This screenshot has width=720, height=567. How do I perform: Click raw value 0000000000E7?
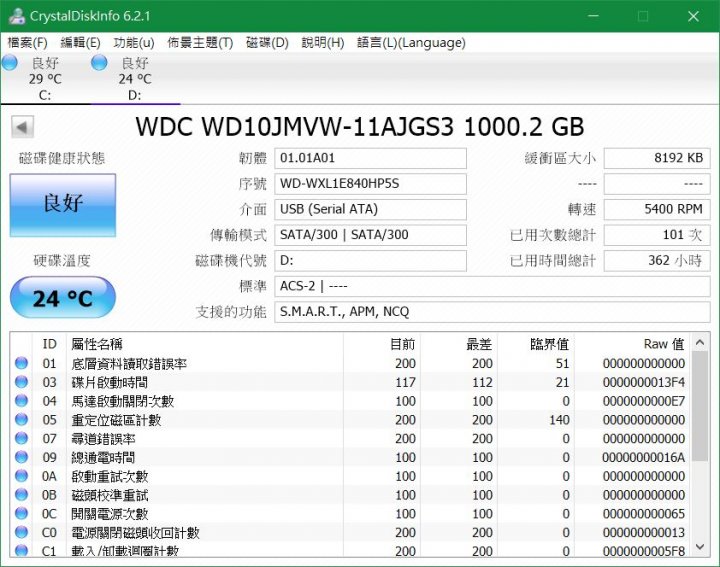(x=644, y=401)
